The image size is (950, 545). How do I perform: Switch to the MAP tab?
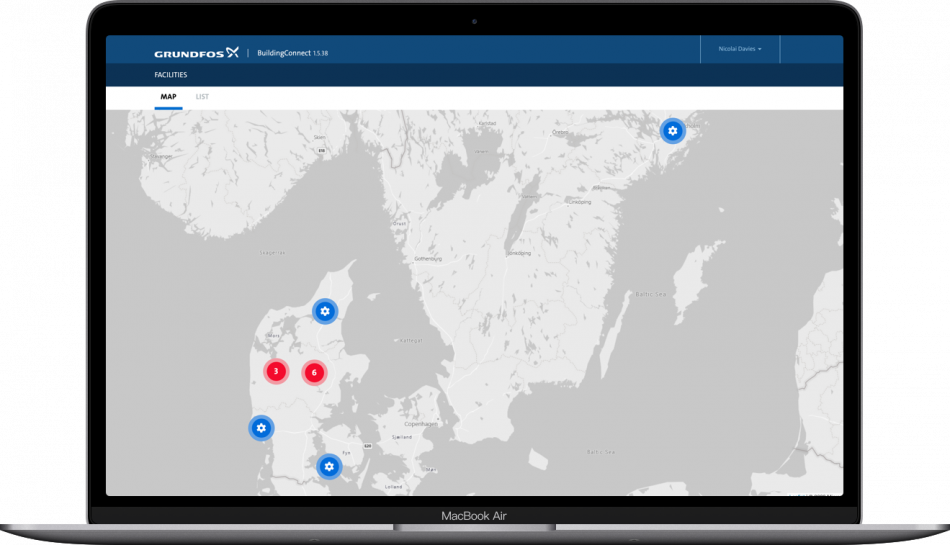(168, 97)
